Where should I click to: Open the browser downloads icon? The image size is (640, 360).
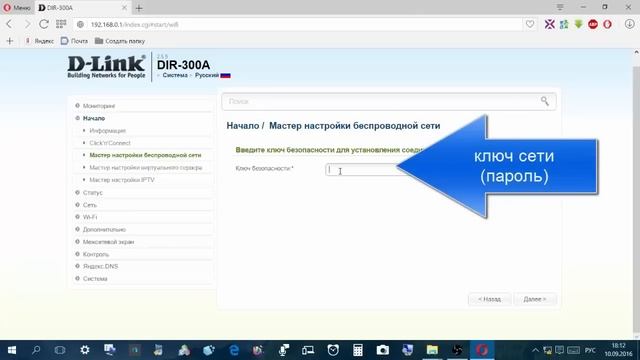point(629,24)
